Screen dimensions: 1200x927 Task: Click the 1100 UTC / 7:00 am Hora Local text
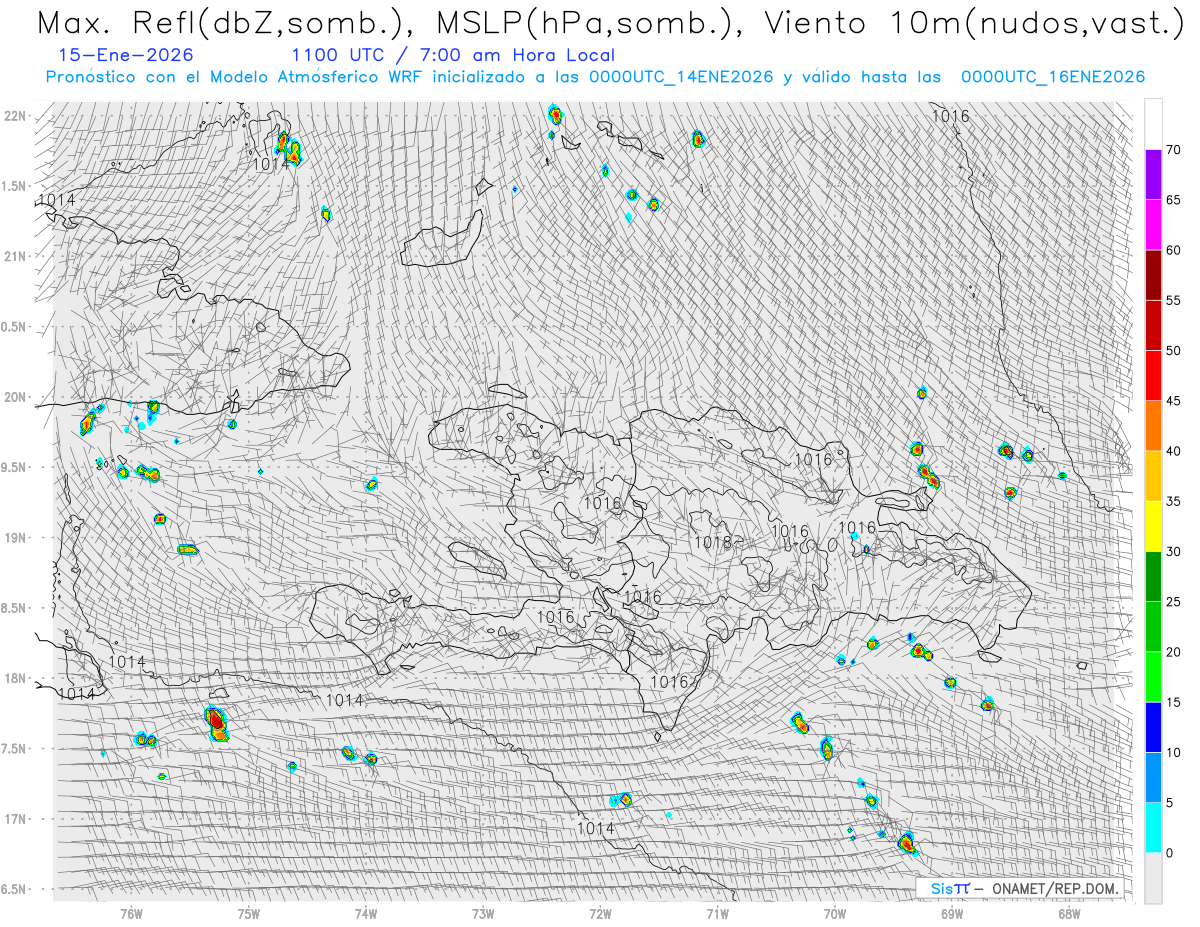(x=453, y=56)
